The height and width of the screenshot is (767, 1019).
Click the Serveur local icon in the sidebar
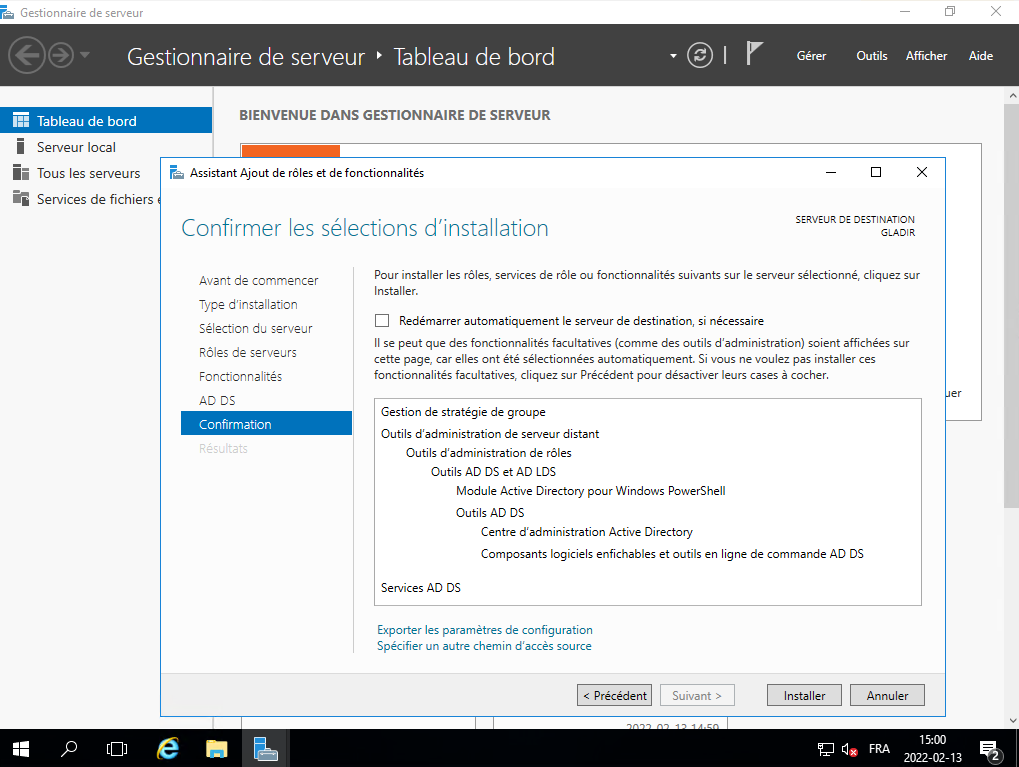(21, 146)
